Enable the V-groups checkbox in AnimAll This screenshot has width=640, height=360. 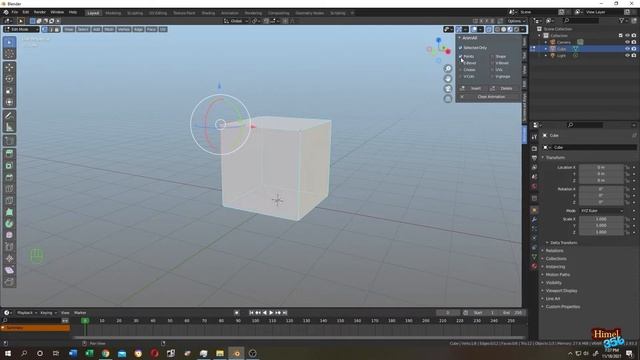pos(492,76)
